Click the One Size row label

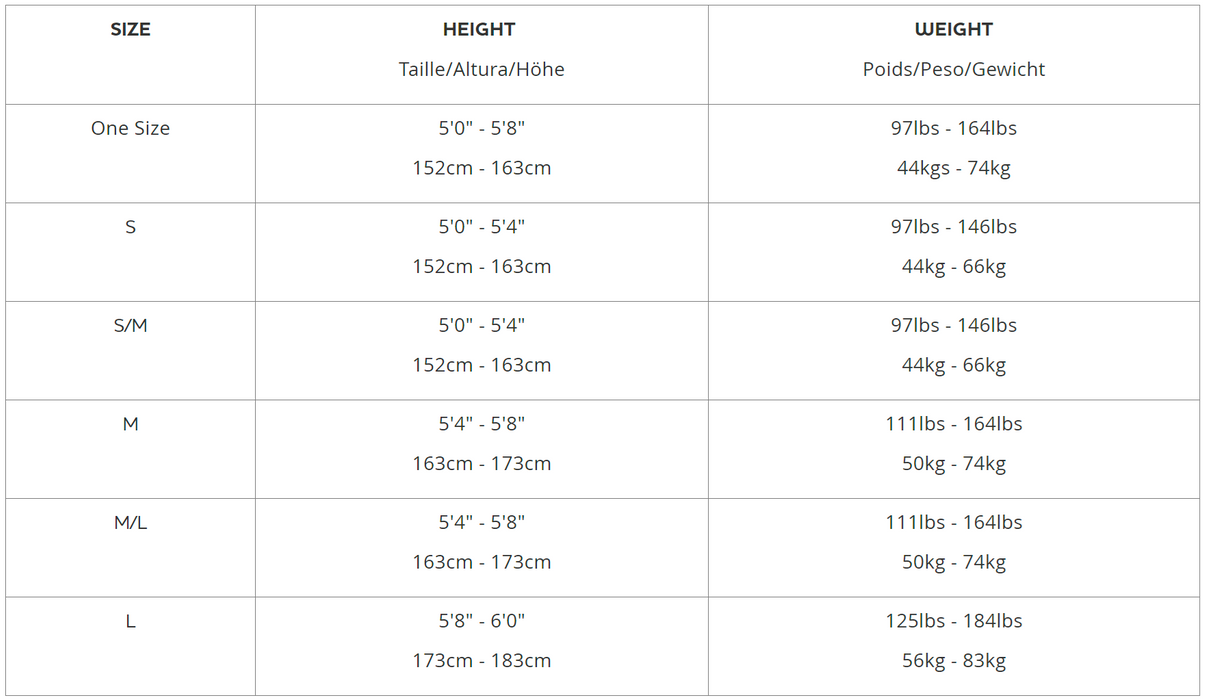tap(130, 128)
